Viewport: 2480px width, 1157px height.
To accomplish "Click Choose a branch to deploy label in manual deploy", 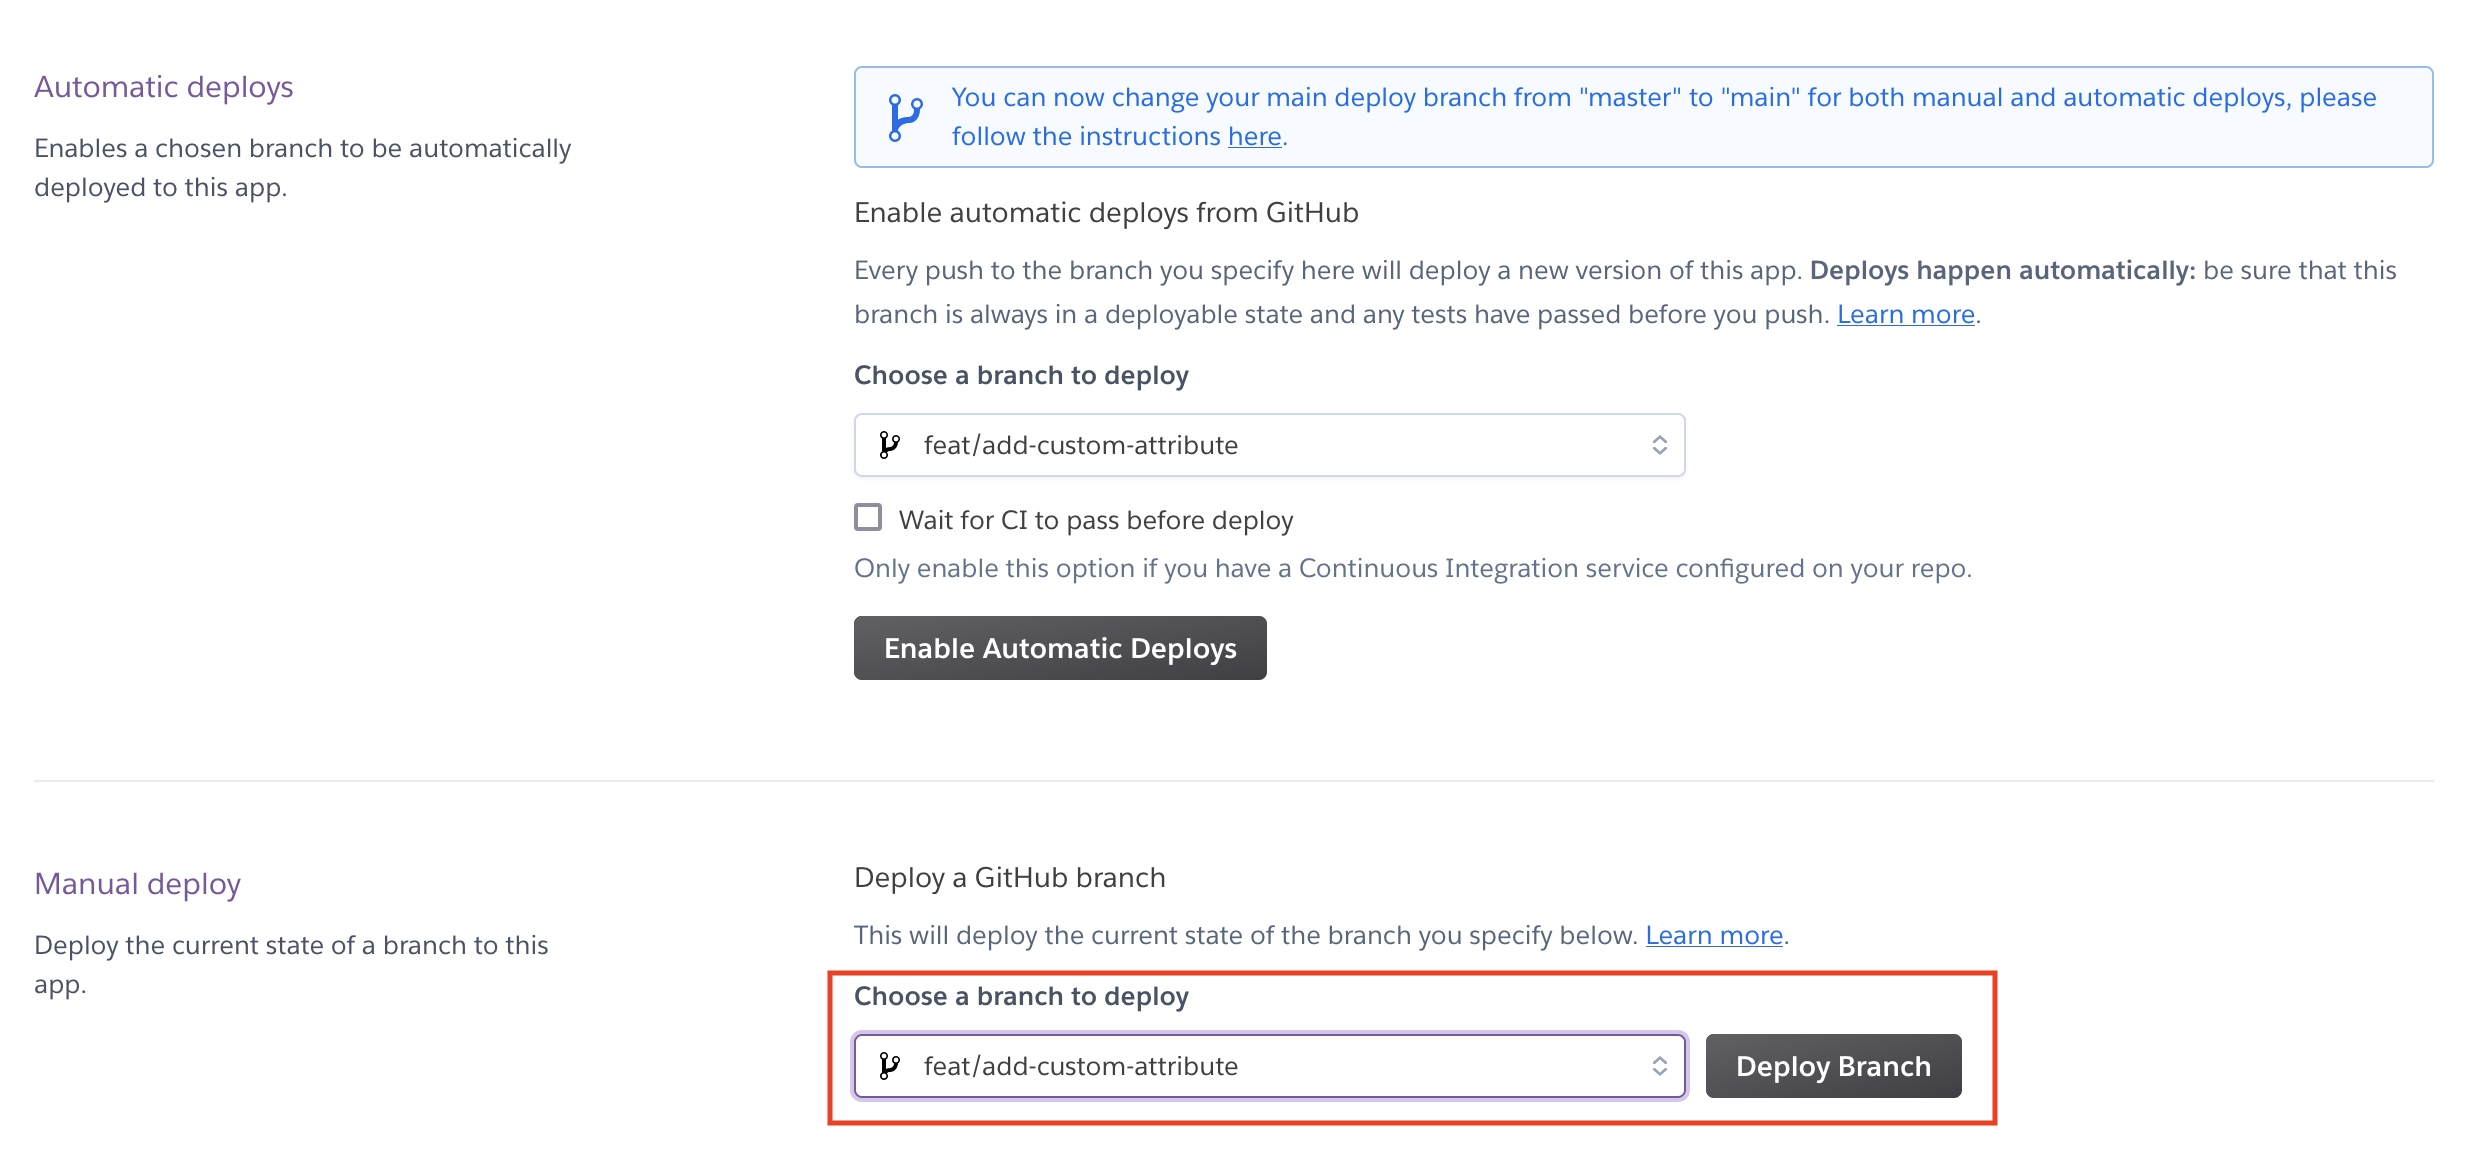I will (1021, 997).
